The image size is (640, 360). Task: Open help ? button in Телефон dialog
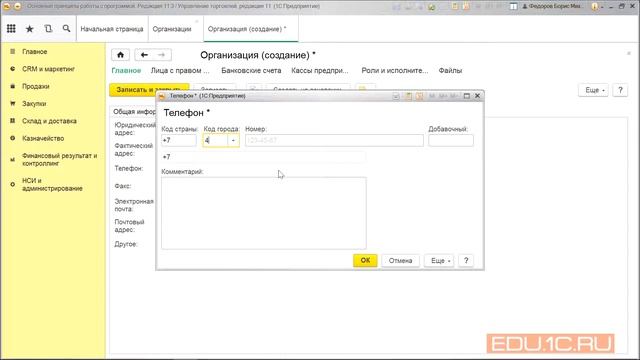[466, 260]
